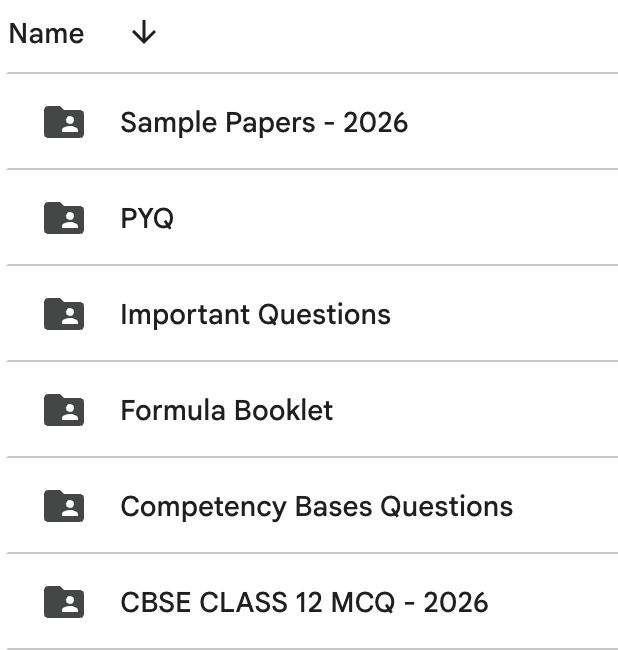Reverse sort direction with the down arrow
The image size is (618, 650).
point(144,34)
